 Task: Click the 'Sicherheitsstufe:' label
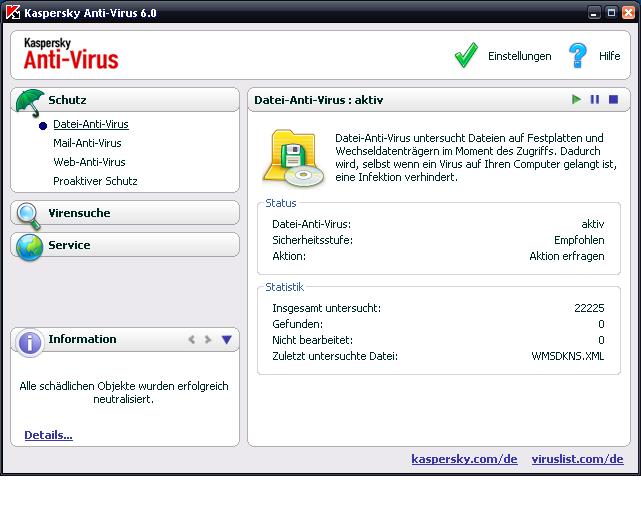point(312,240)
